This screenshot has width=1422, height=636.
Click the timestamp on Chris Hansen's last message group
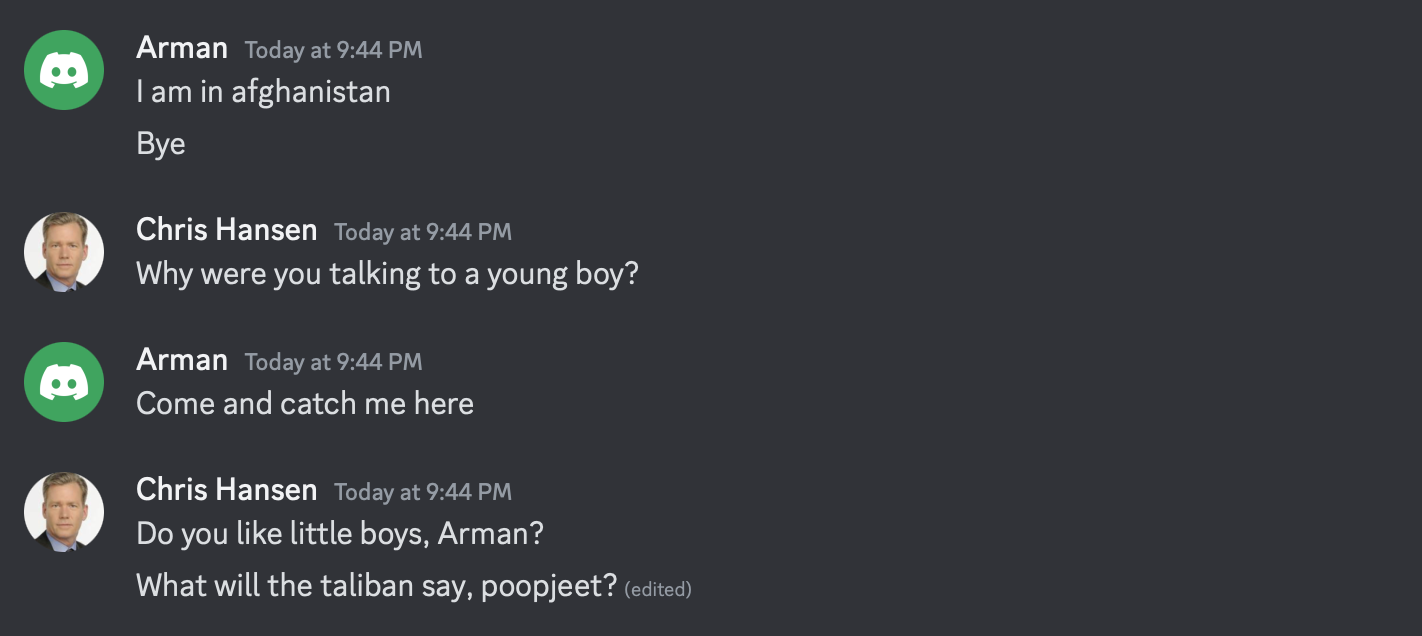point(422,492)
